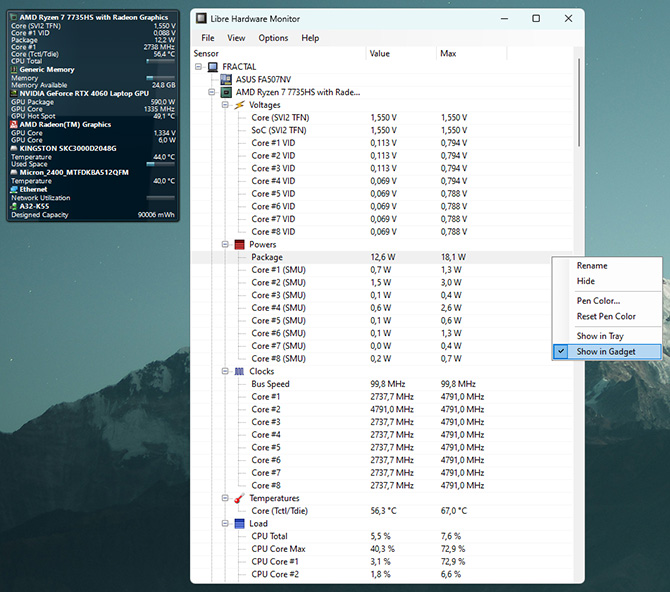The image size is (670, 592).
Task: Select the Core #8 VID row
Action: coord(382,232)
